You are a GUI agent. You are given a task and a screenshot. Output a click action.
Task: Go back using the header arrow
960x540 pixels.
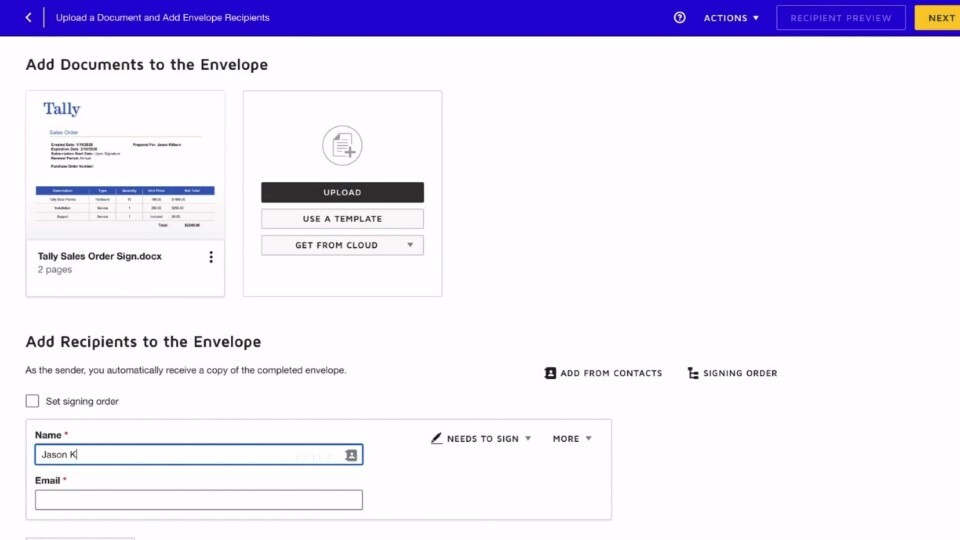[28, 18]
